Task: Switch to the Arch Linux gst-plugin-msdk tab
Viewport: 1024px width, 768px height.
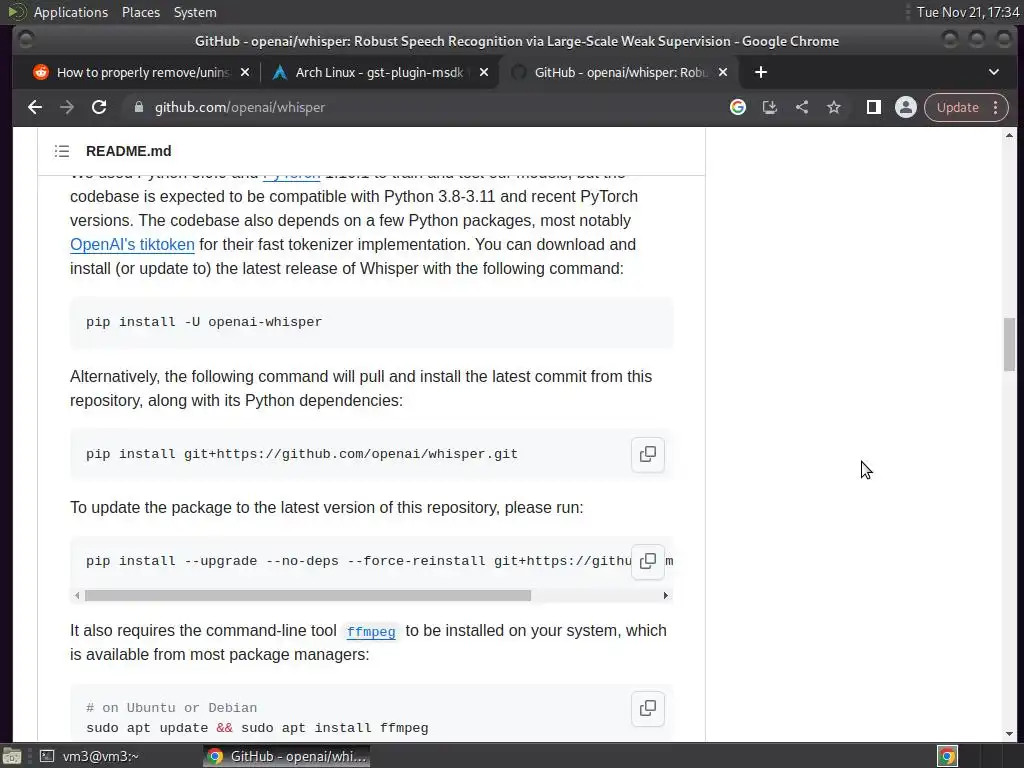Action: coord(379,72)
